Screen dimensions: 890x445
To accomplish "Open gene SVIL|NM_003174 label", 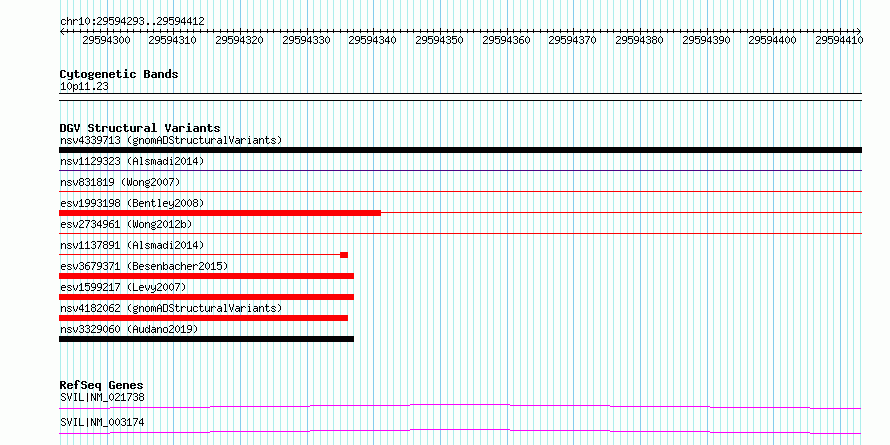I will tap(102, 423).
